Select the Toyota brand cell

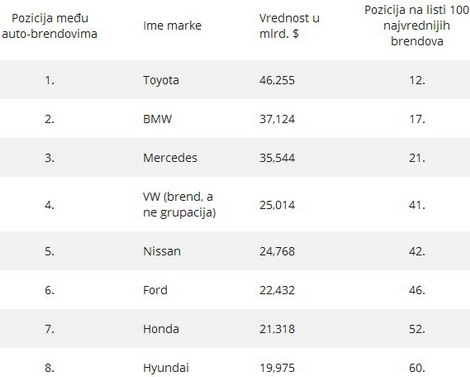coord(161,80)
